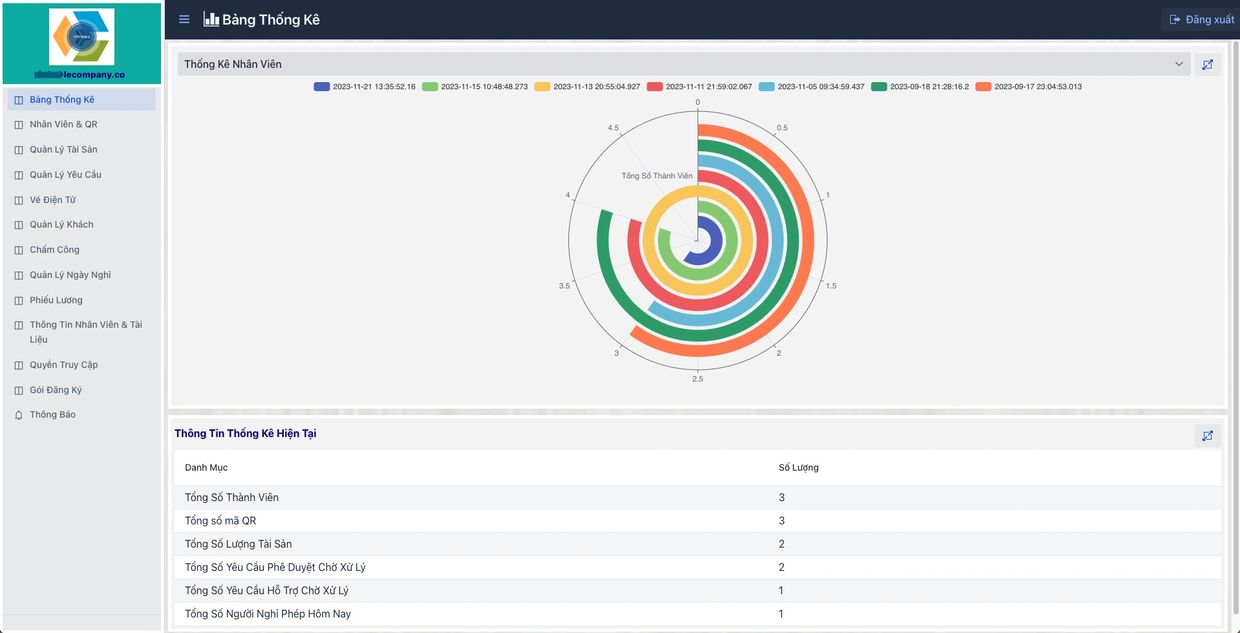
Task: Click the company logo in the sidebar
Action: (x=81, y=37)
